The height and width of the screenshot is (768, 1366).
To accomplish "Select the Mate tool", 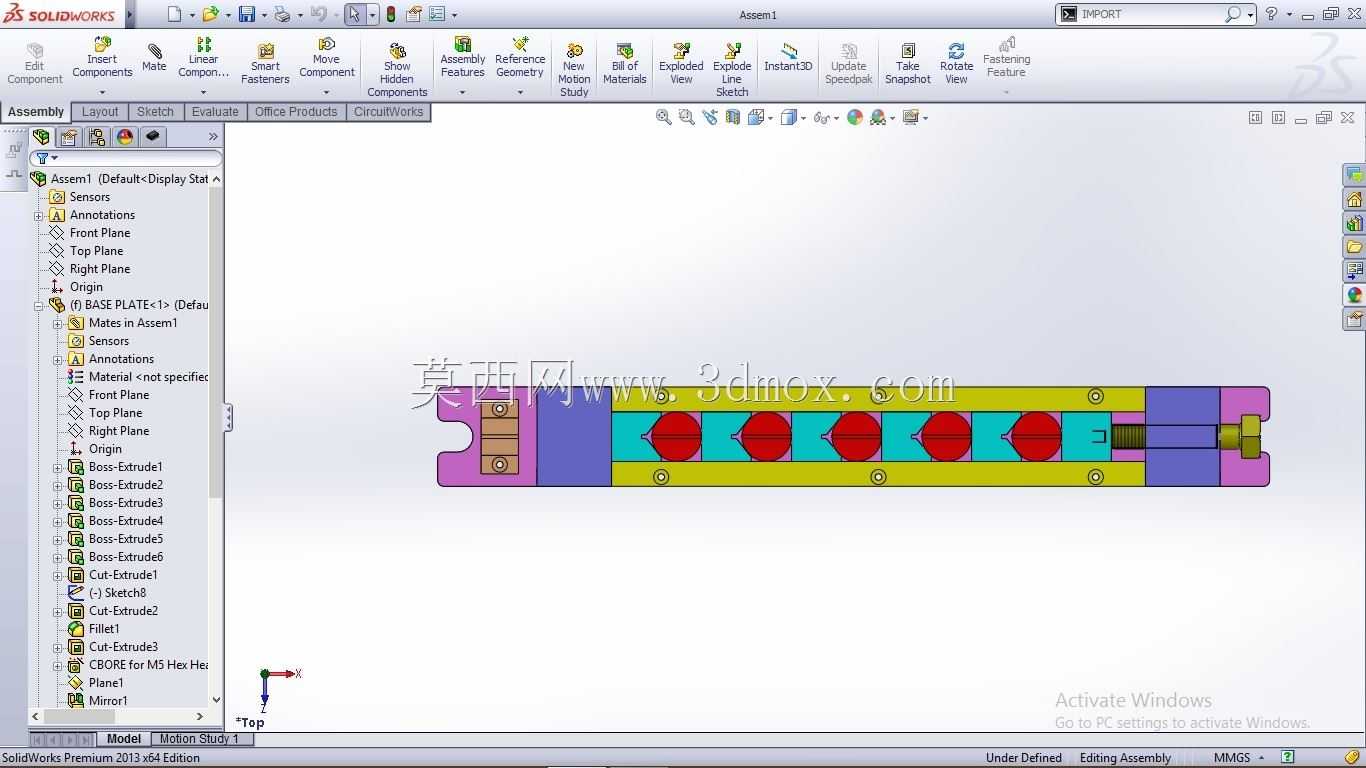I will (154, 58).
